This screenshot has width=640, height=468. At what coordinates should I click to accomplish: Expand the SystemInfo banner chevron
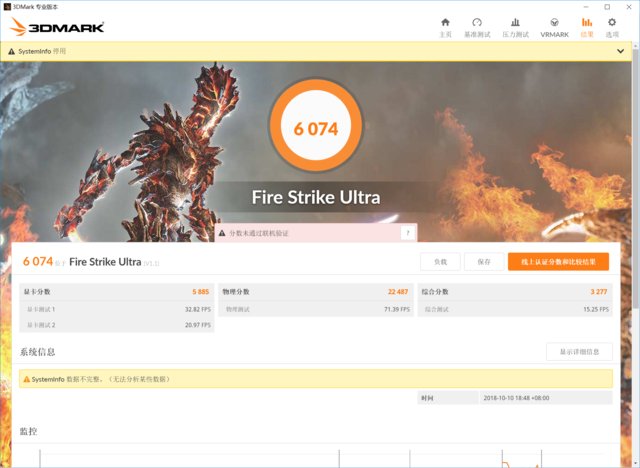(620, 51)
